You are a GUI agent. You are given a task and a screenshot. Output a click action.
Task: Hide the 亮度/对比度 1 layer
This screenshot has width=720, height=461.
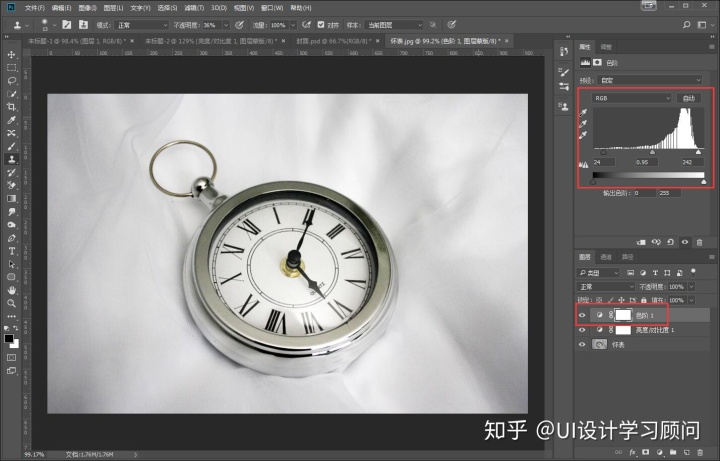pyautogui.click(x=582, y=330)
